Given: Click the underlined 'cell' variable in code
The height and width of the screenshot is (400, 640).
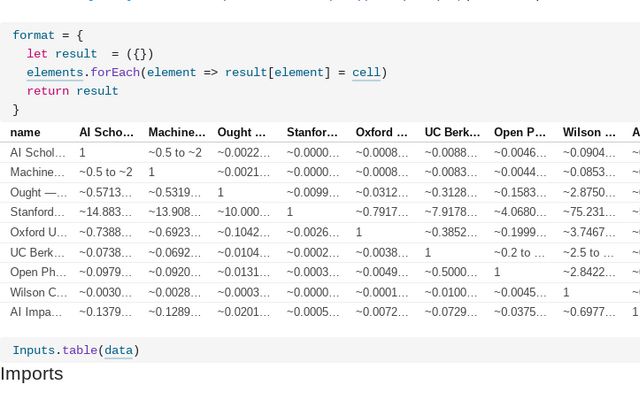Looking at the screenshot, I should pyautogui.click(x=366, y=72).
